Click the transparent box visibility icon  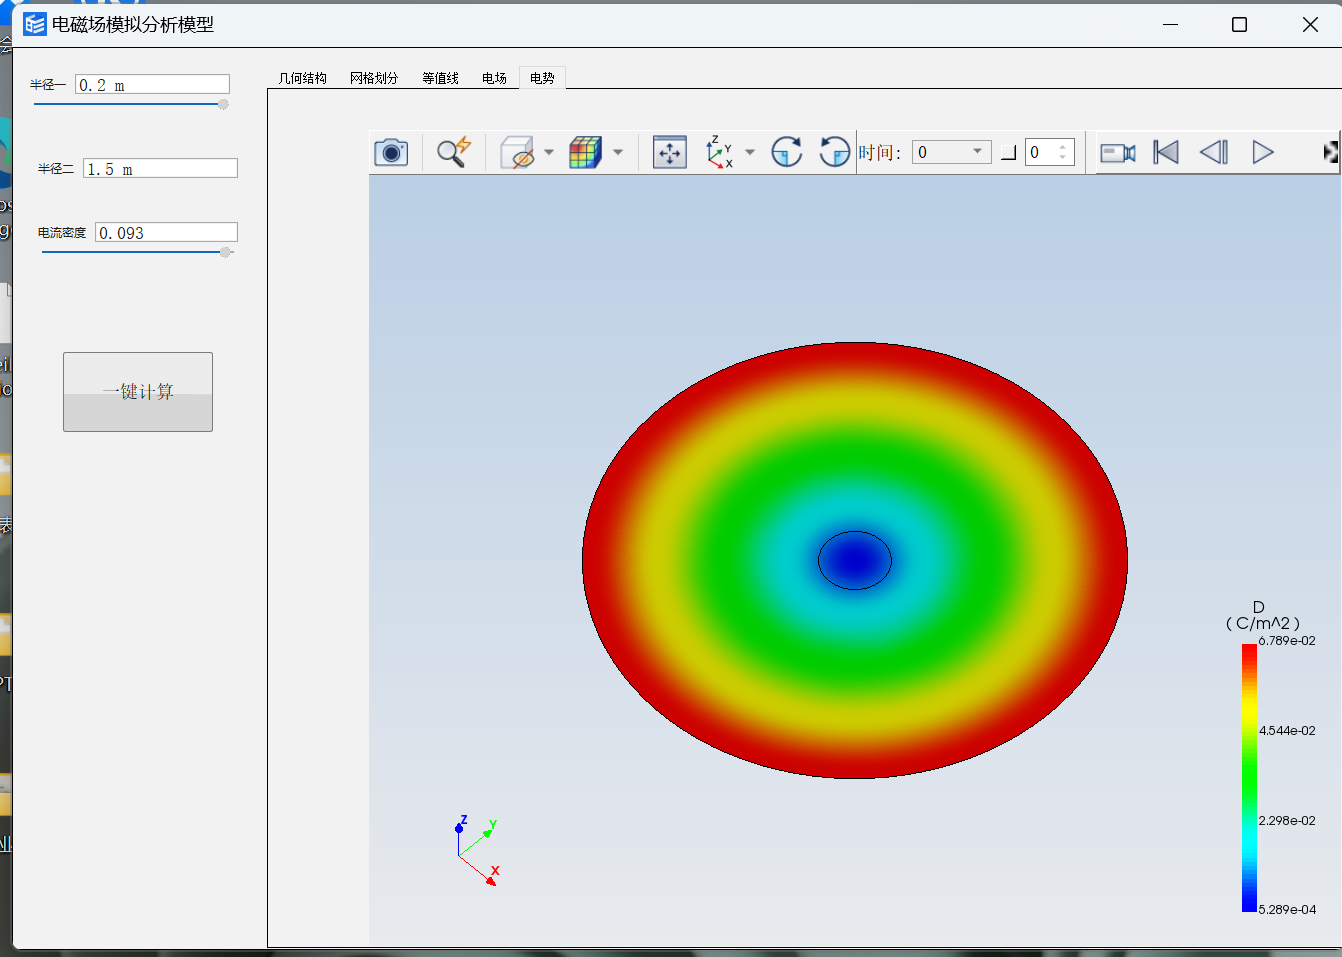pos(517,152)
